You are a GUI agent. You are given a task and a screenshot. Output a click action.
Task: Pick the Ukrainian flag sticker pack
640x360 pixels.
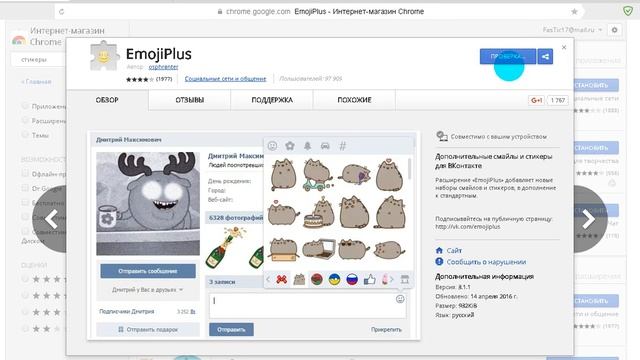click(334, 280)
